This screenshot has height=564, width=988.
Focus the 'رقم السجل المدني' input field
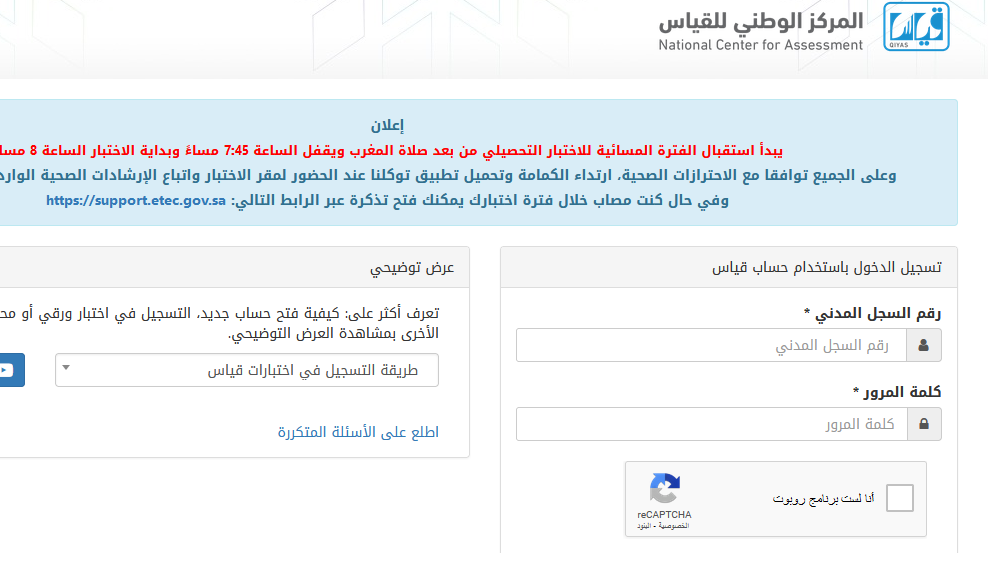click(711, 345)
